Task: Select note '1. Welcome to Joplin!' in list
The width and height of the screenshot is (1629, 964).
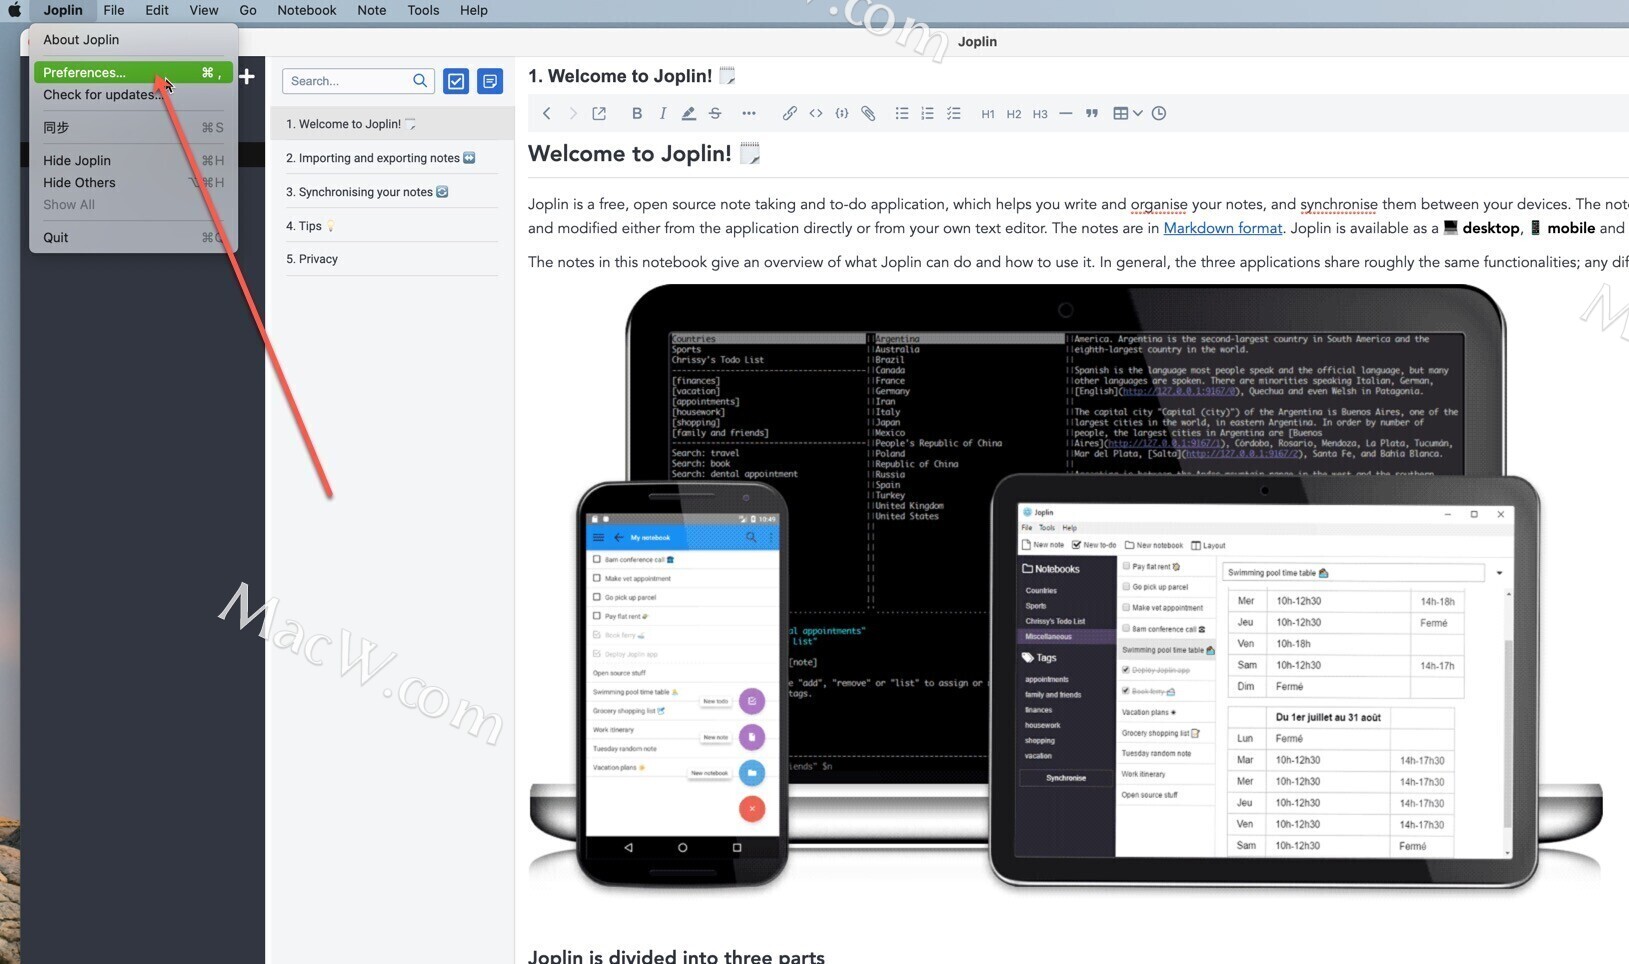Action: (392, 124)
